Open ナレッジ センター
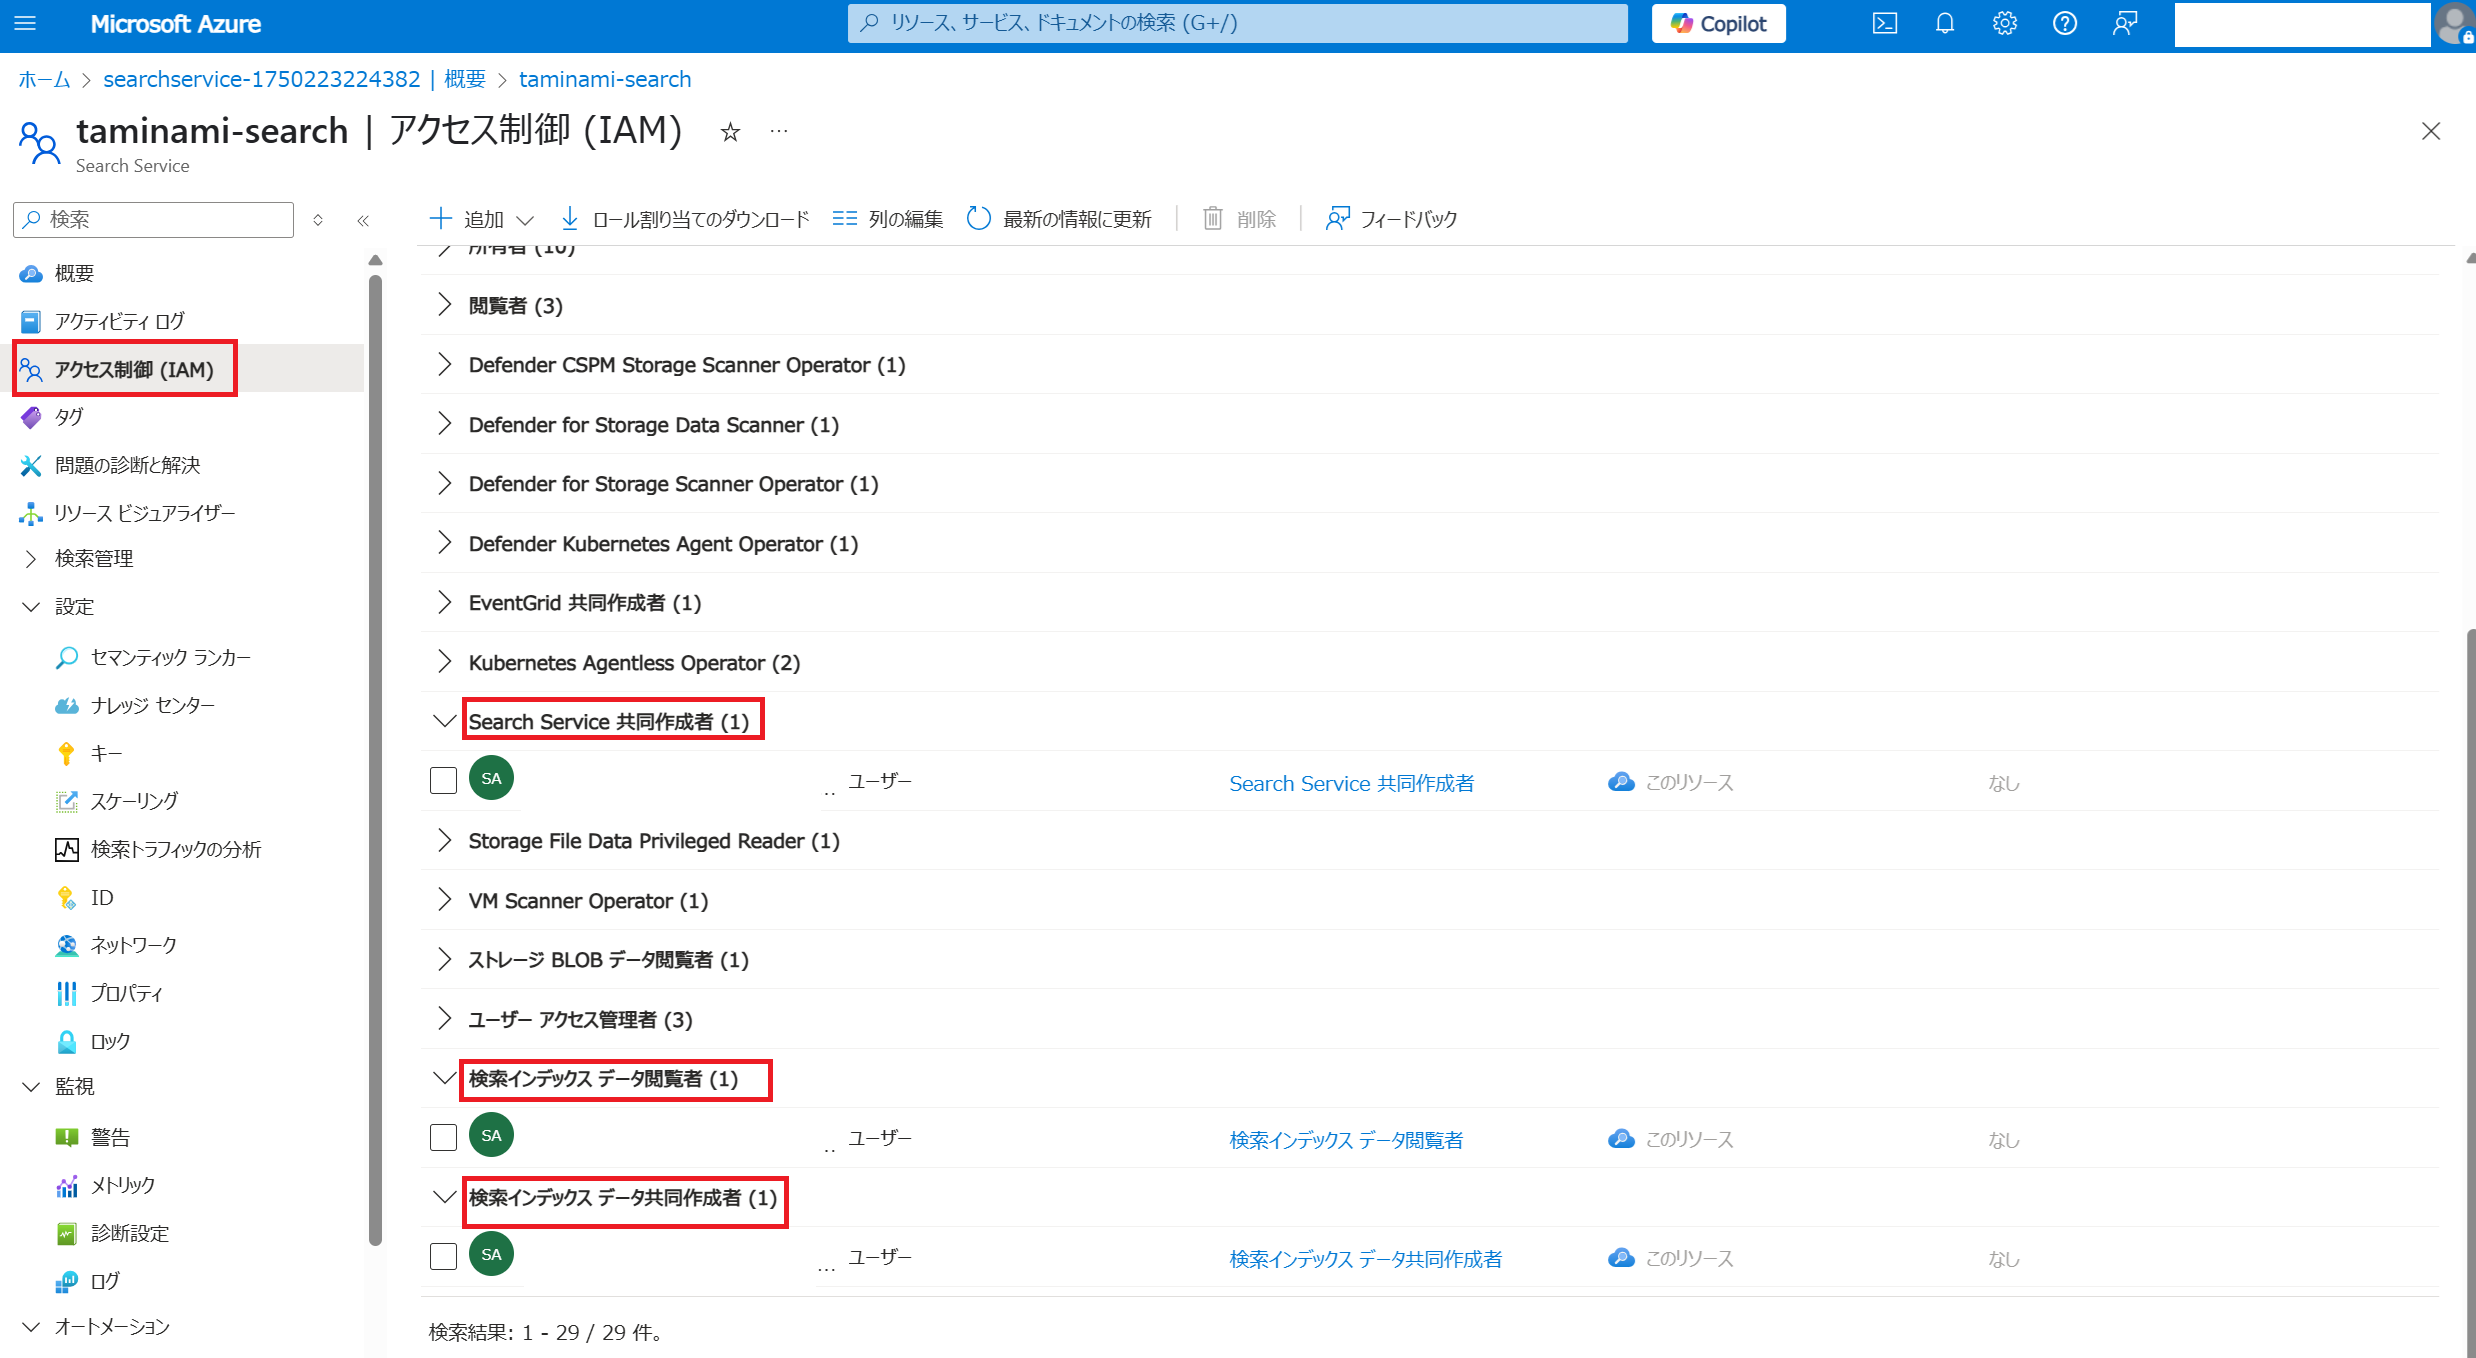Screen dimensions: 2476x1358 152,705
